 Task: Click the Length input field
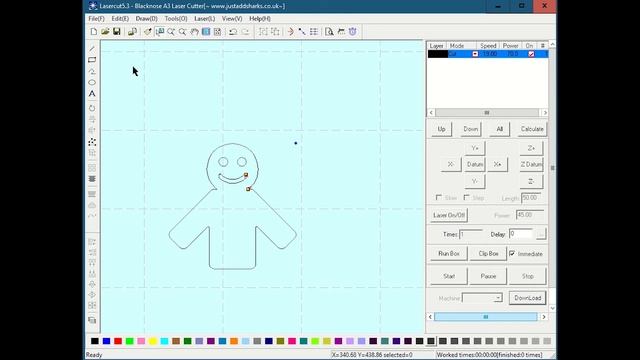point(531,198)
